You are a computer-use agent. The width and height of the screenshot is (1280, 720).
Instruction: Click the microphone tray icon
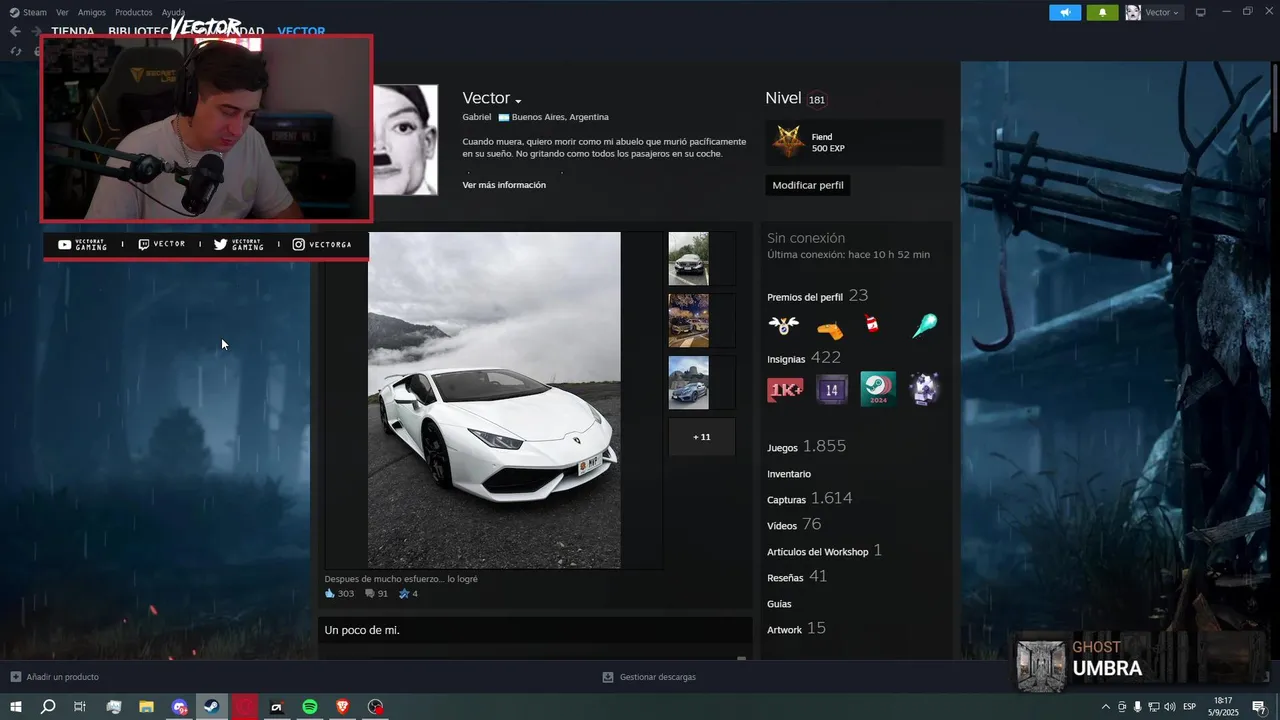pyautogui.click(x=1137, y=707)
